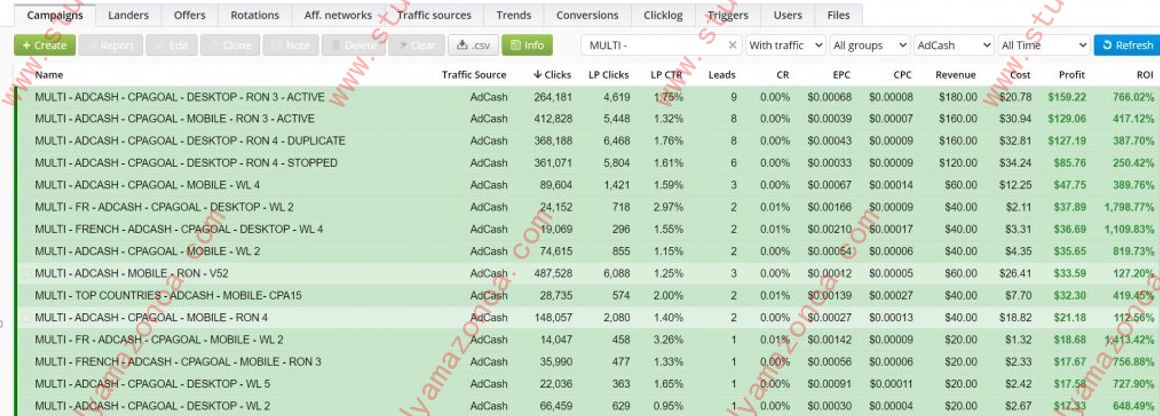This screenshot has width=1160, height=416.
Task: Sort by the Leads column header
Action: tap(722, 75)
